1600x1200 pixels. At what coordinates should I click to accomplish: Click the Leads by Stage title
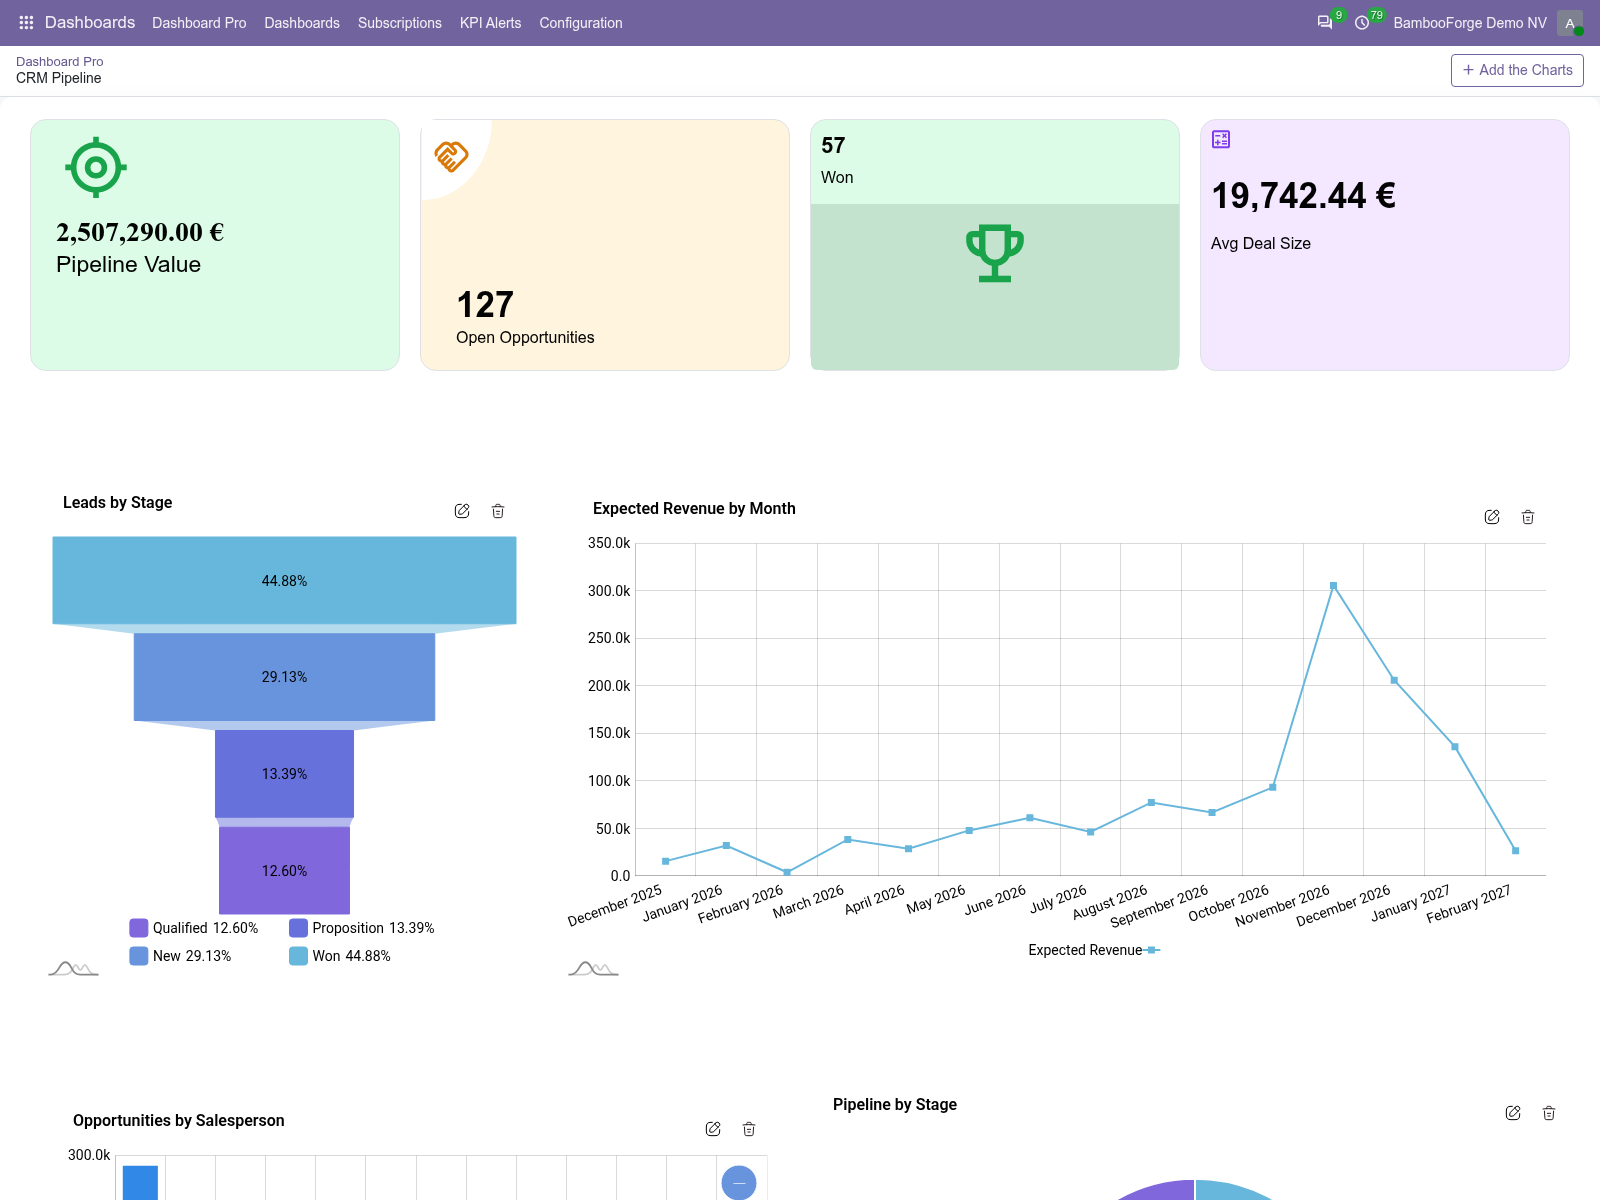(x=117, y=502)
